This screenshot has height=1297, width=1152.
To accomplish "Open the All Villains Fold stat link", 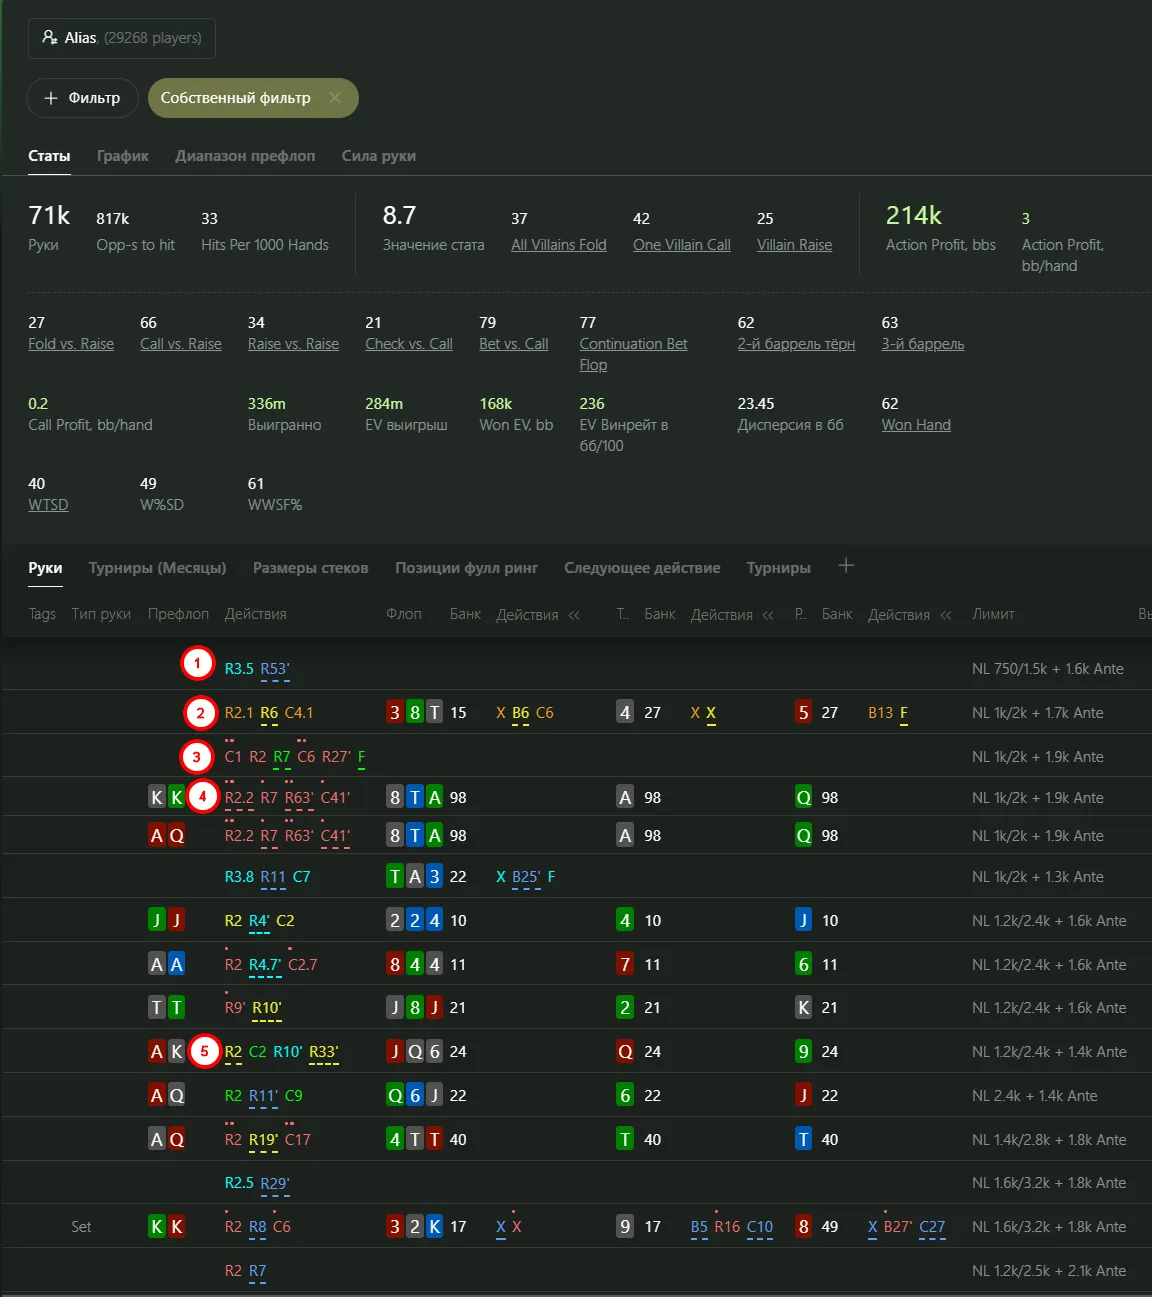I will point(558,245).
